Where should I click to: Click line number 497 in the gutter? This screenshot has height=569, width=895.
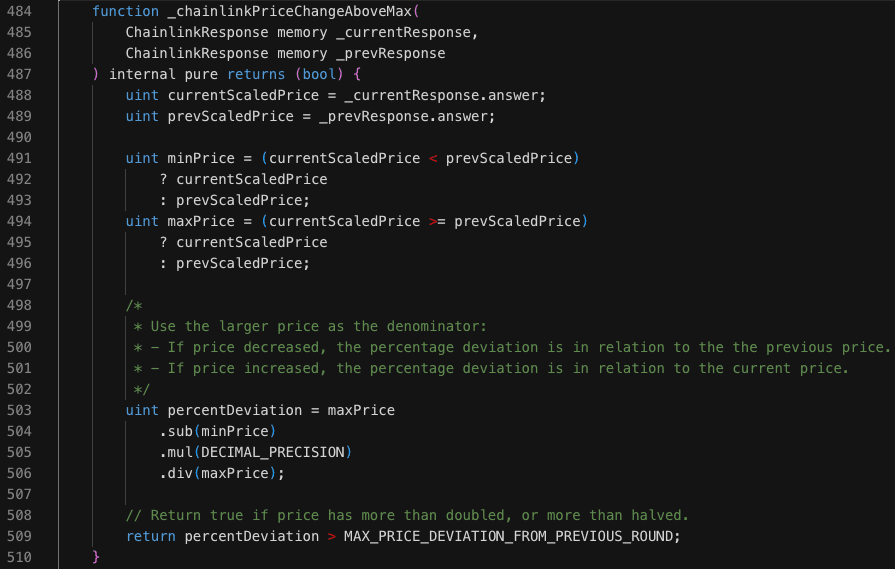pos(18,284)
